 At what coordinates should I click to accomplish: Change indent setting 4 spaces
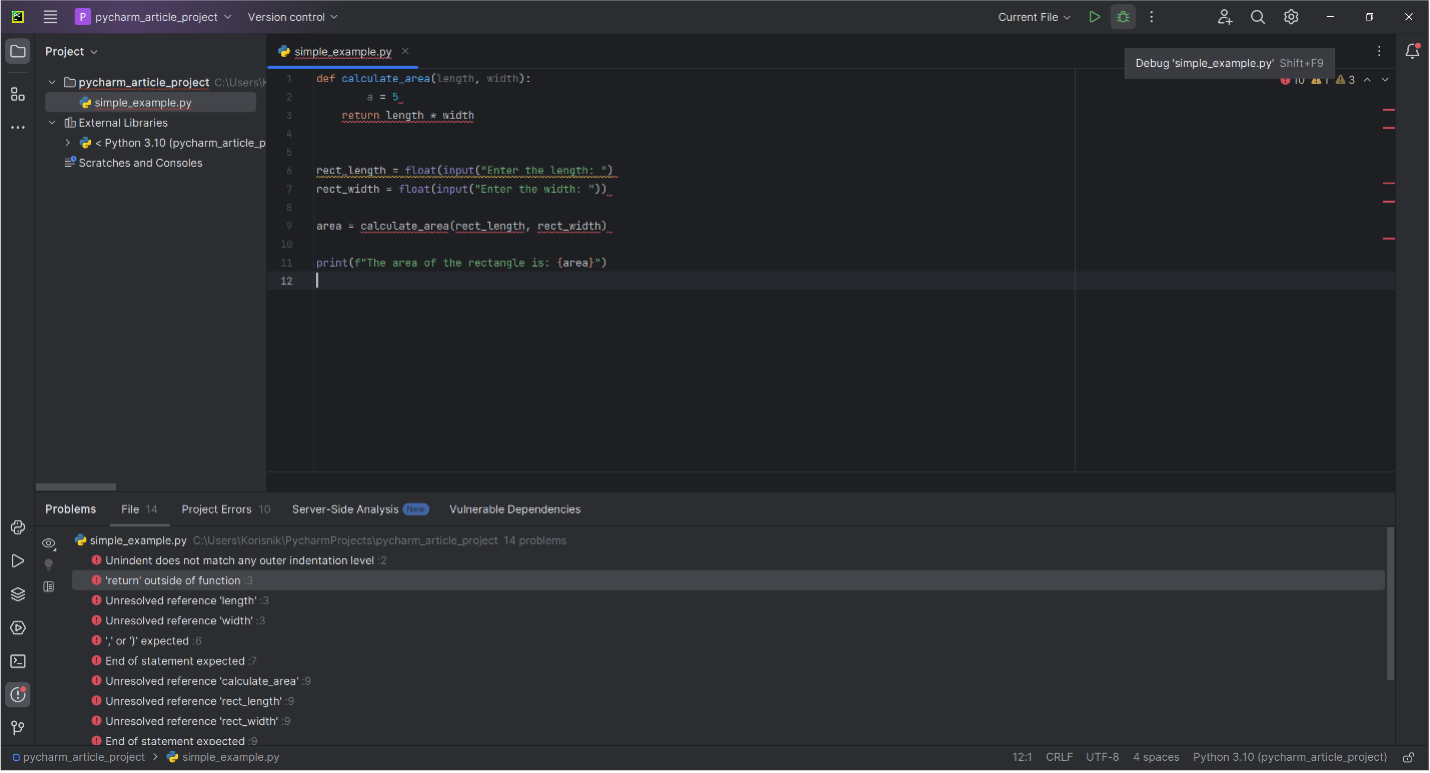point(1156,758)
